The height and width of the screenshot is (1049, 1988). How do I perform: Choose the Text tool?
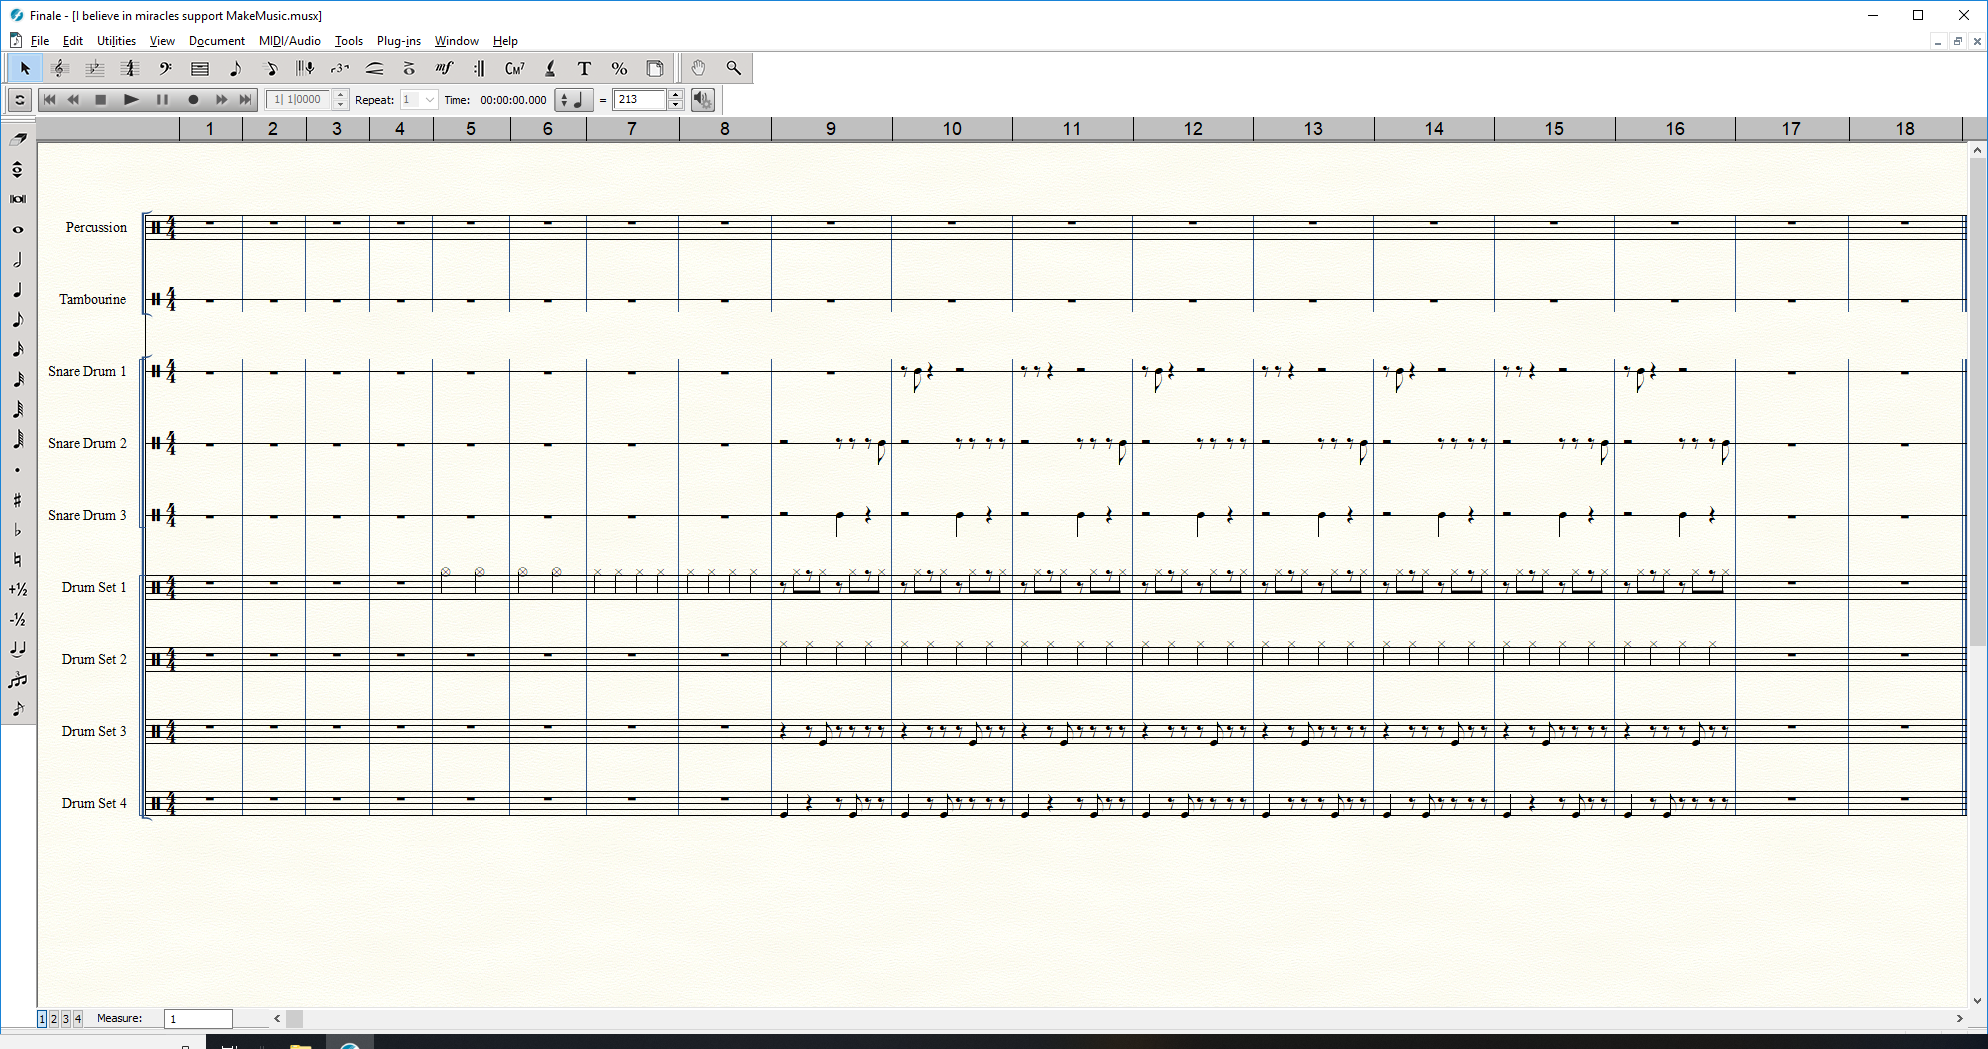coord(584,68)
